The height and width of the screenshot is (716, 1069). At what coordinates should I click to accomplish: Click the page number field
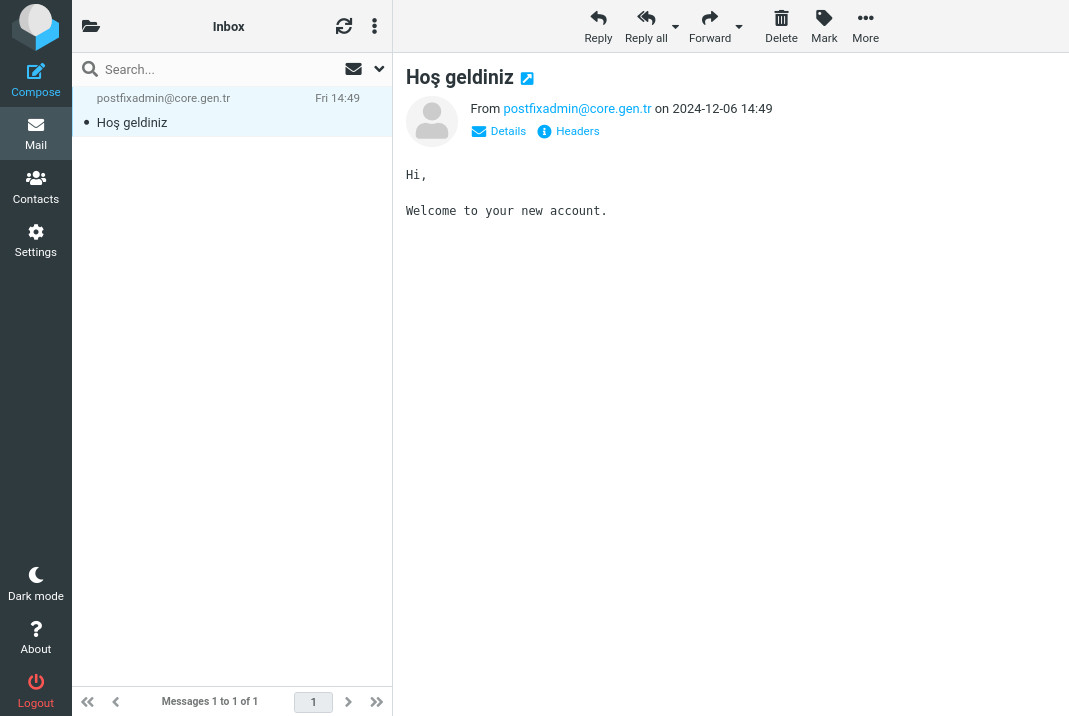coord(313,702)
